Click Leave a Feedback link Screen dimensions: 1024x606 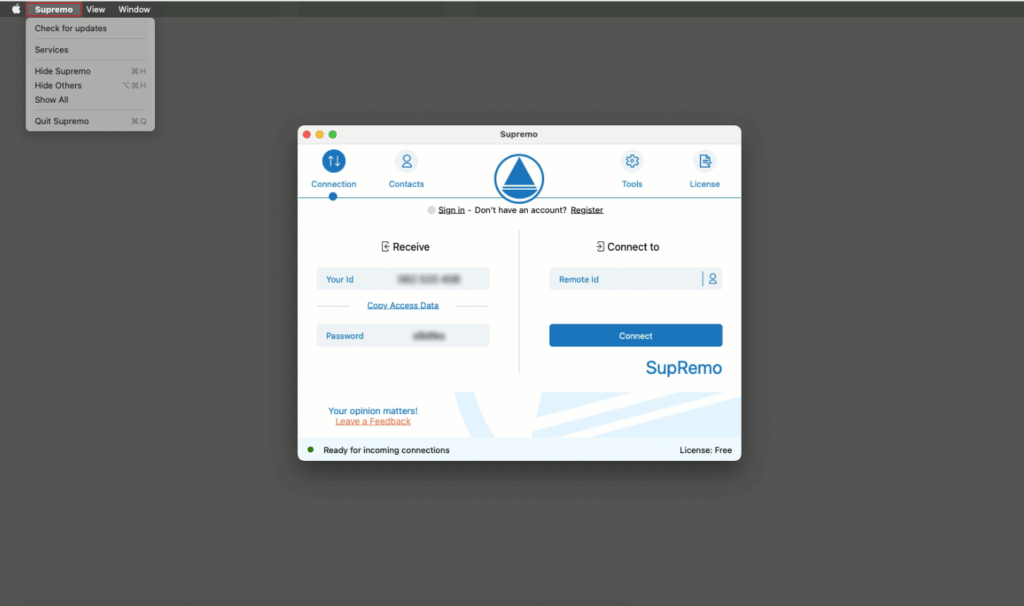pyautogui.click(x=373, y=422)
